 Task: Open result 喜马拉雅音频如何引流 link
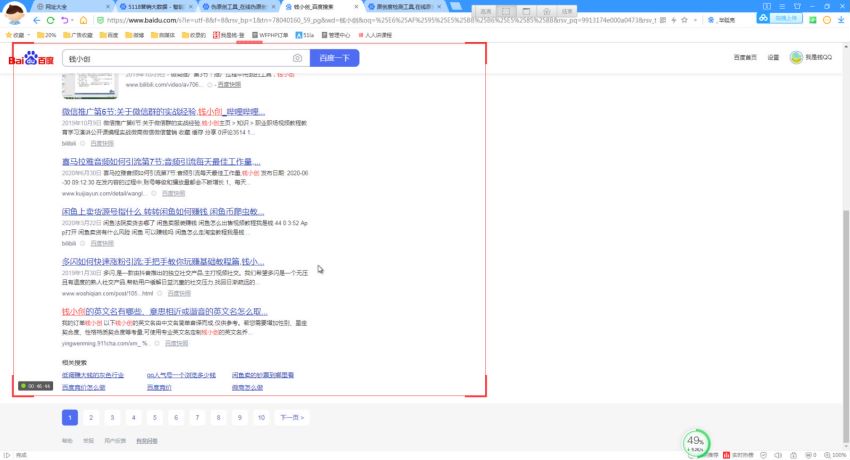click(x=161, y=161)
